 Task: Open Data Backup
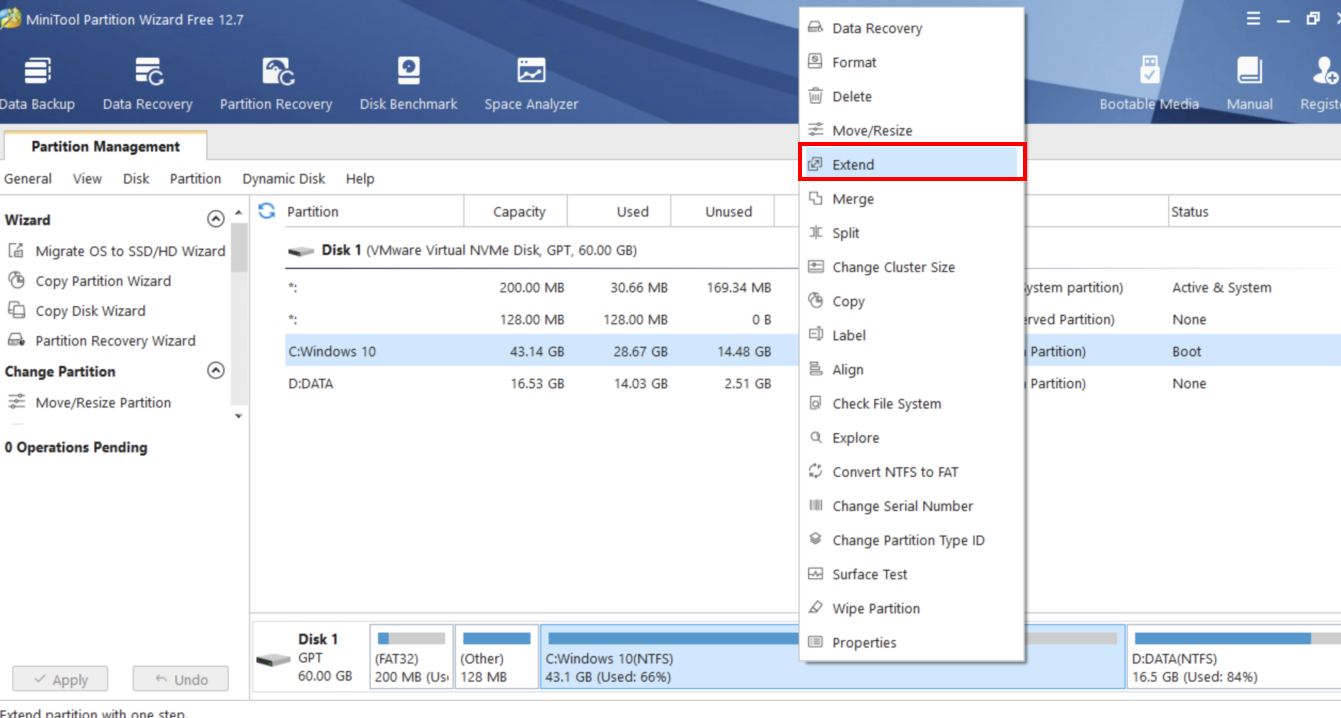(x=36, y=80)
